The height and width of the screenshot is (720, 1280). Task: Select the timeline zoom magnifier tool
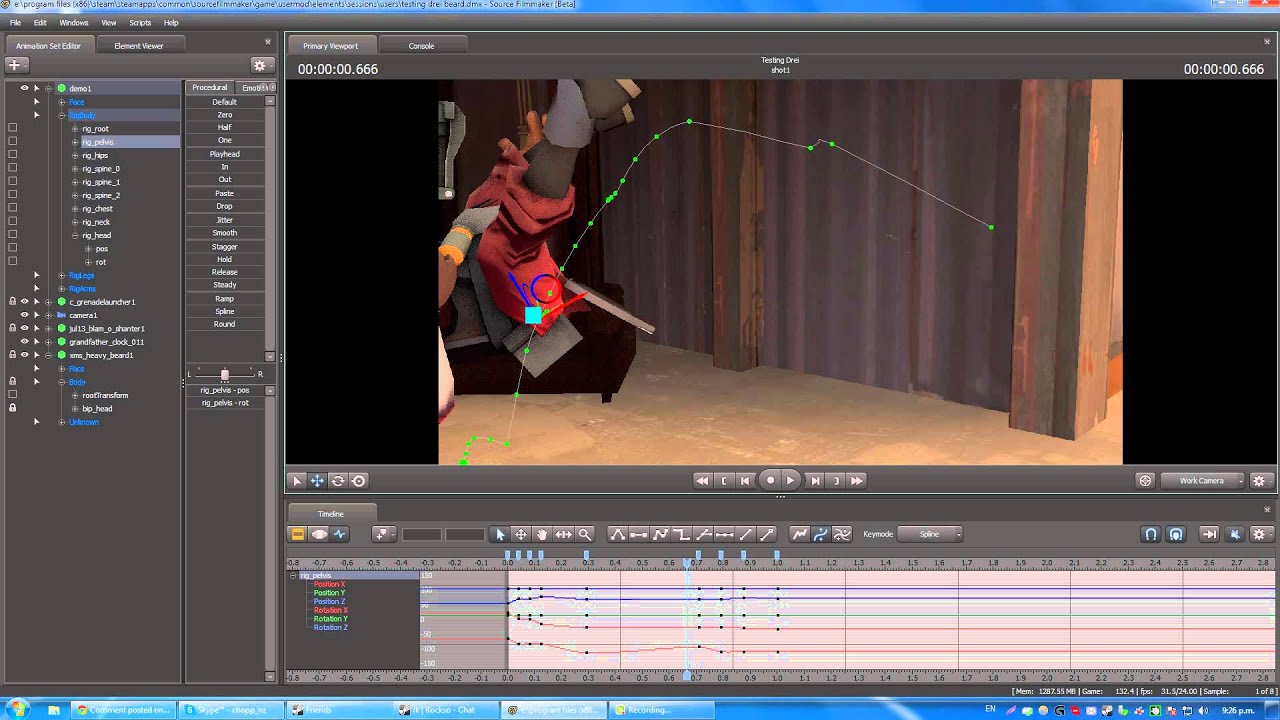pos(585,534)
